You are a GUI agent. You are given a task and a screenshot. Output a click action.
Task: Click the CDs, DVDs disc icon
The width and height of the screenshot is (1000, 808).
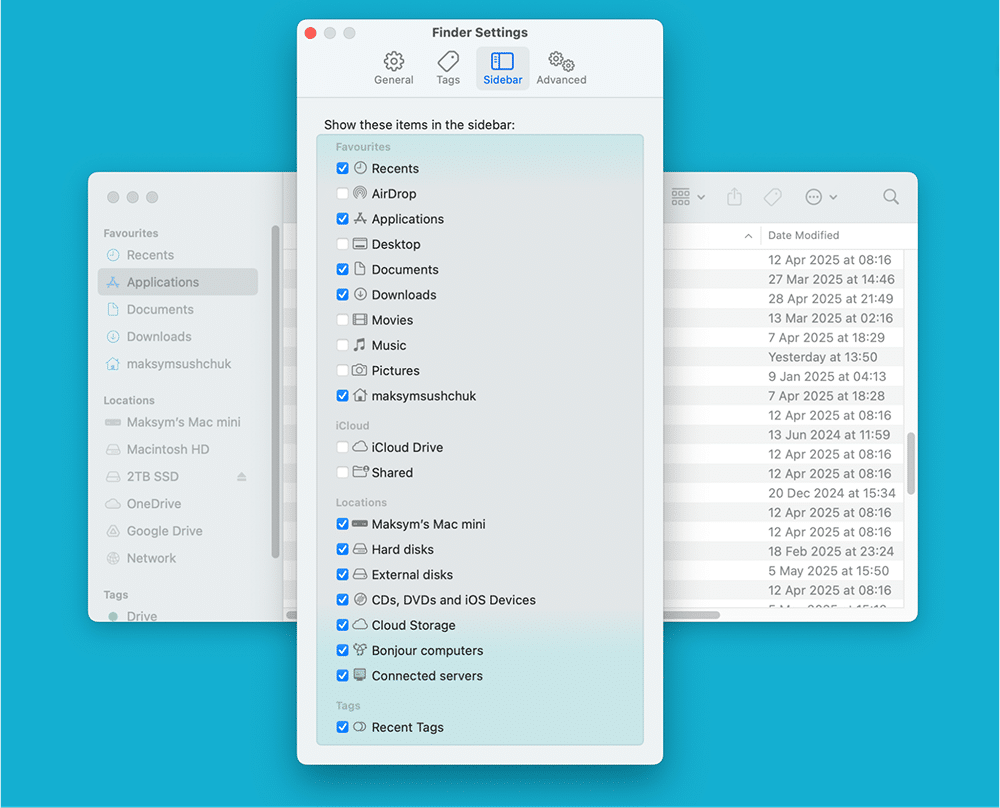point(360,599)
